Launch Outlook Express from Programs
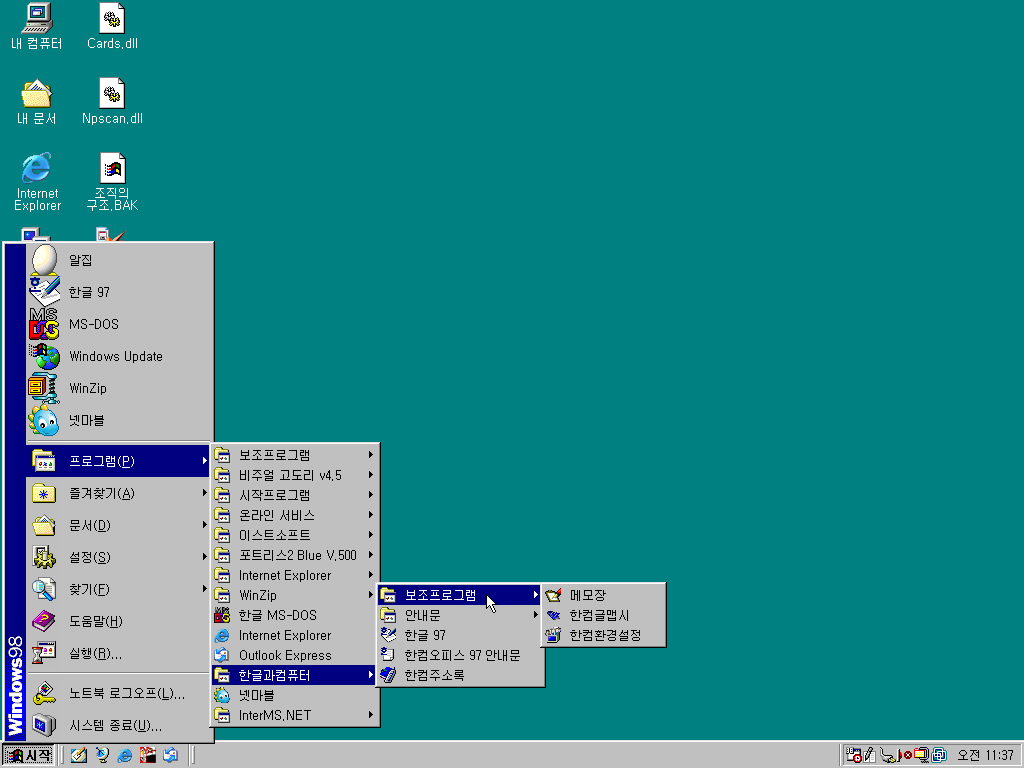 click(295, 655)
